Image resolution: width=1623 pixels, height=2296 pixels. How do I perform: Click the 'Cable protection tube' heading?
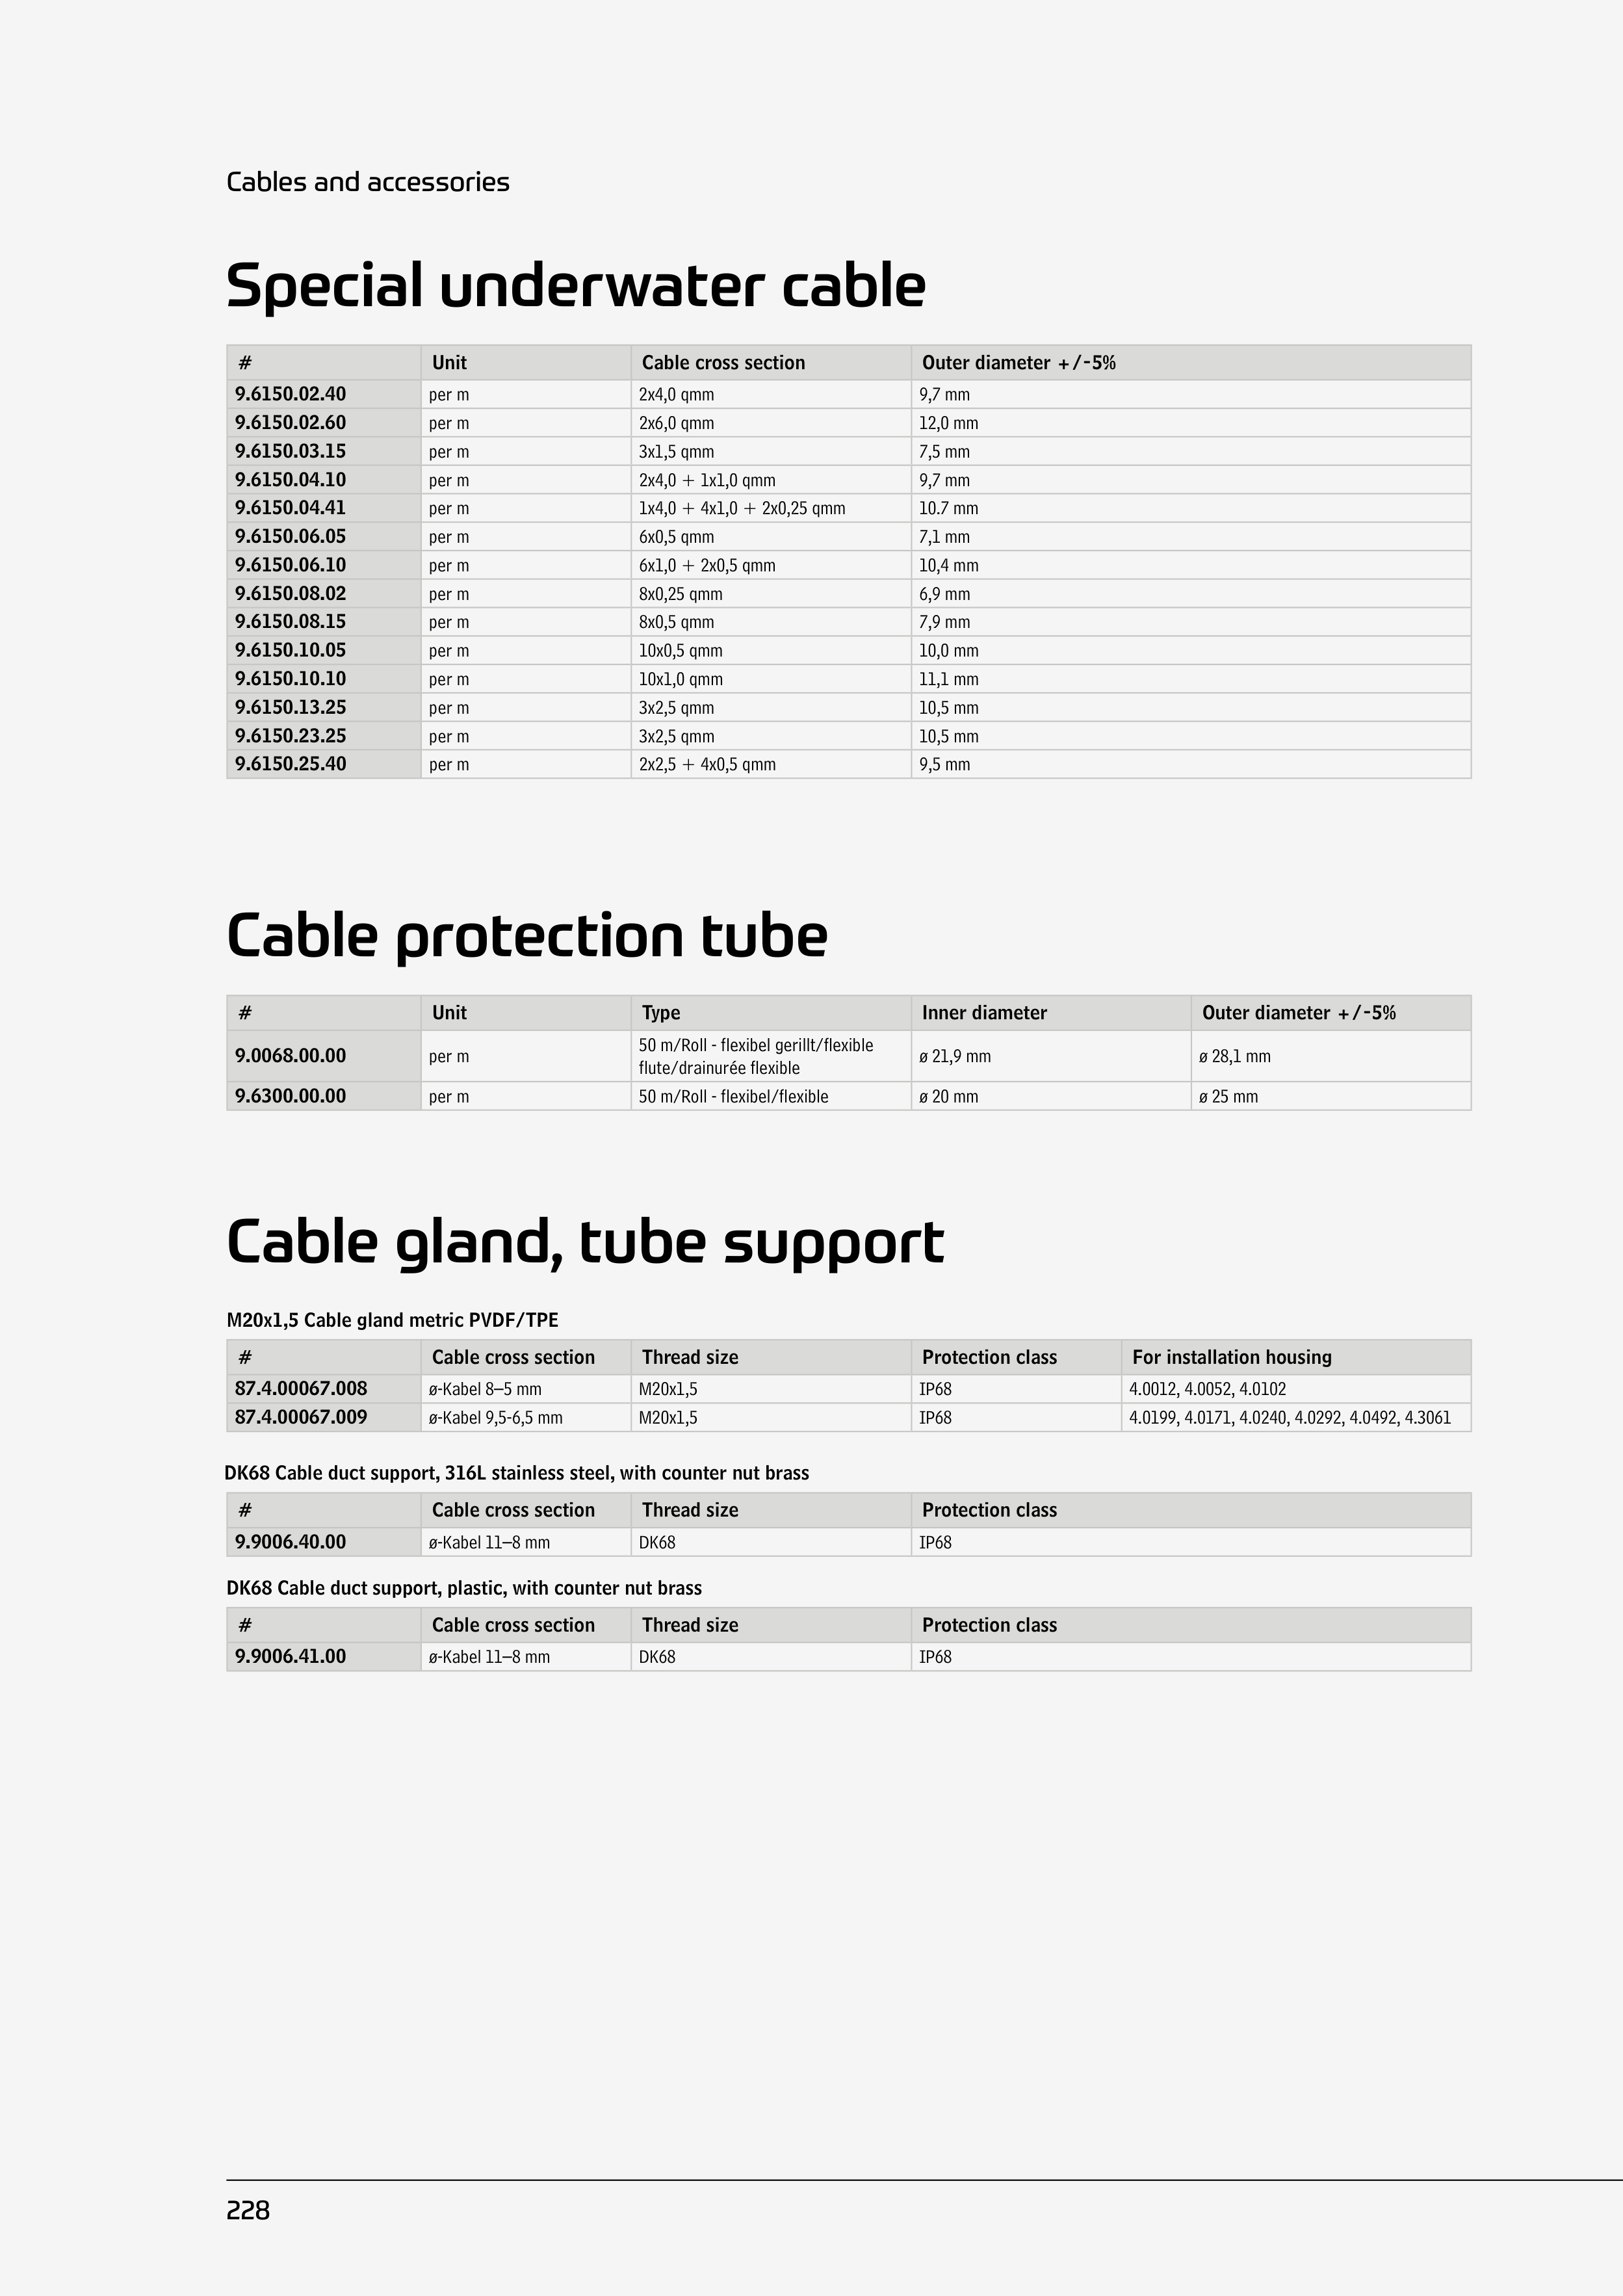click(x=527, y=936)
